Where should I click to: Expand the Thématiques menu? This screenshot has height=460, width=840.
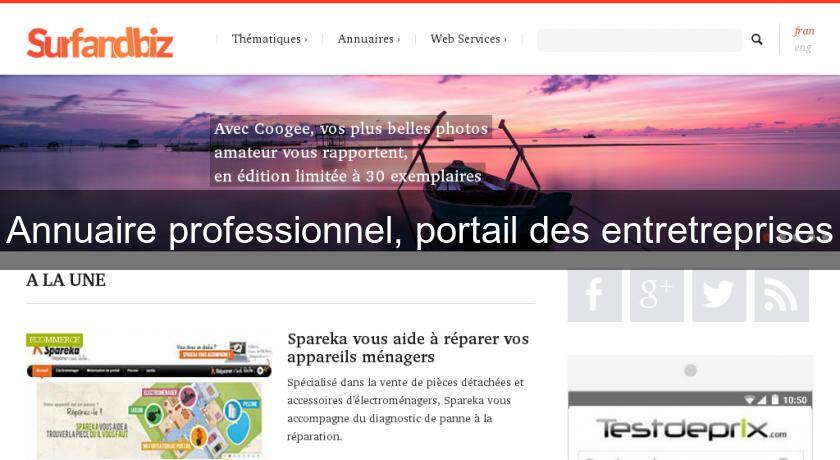269,39
